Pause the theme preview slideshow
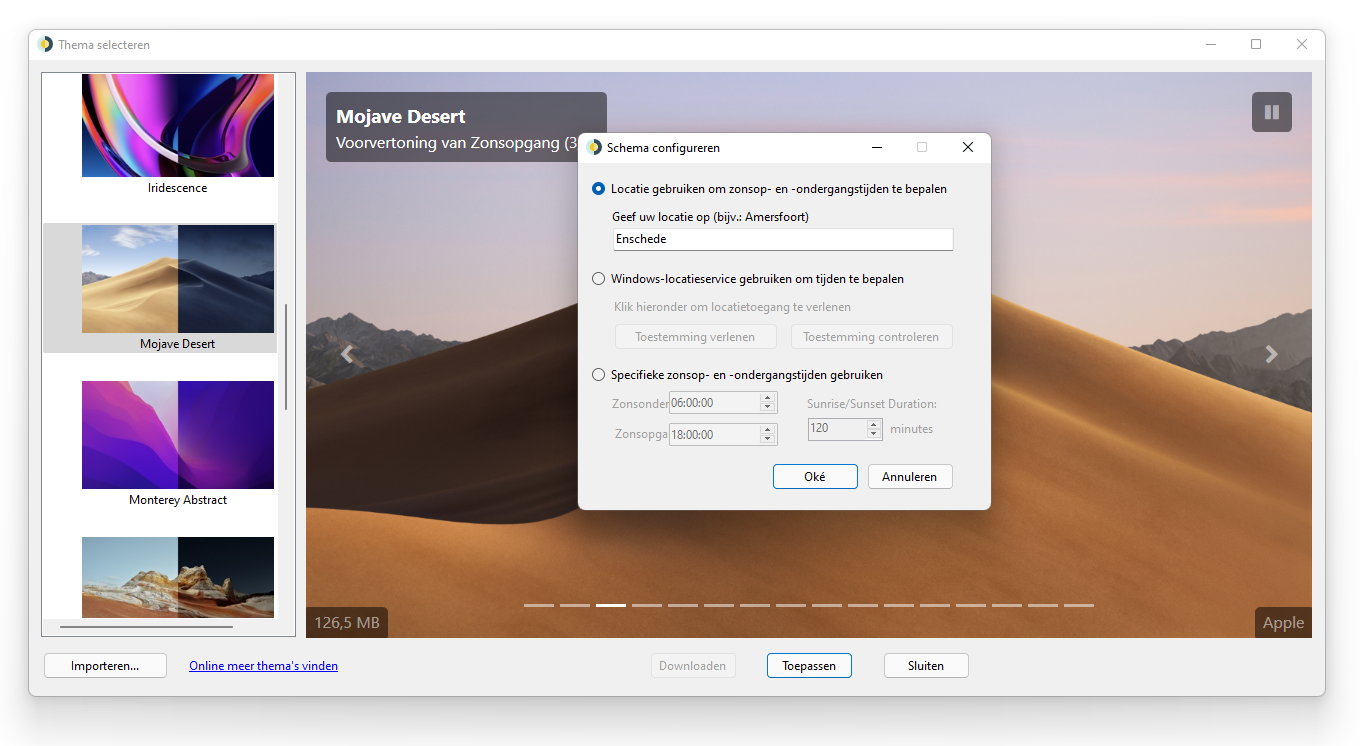1360x746 pixels. point(1271,112)
